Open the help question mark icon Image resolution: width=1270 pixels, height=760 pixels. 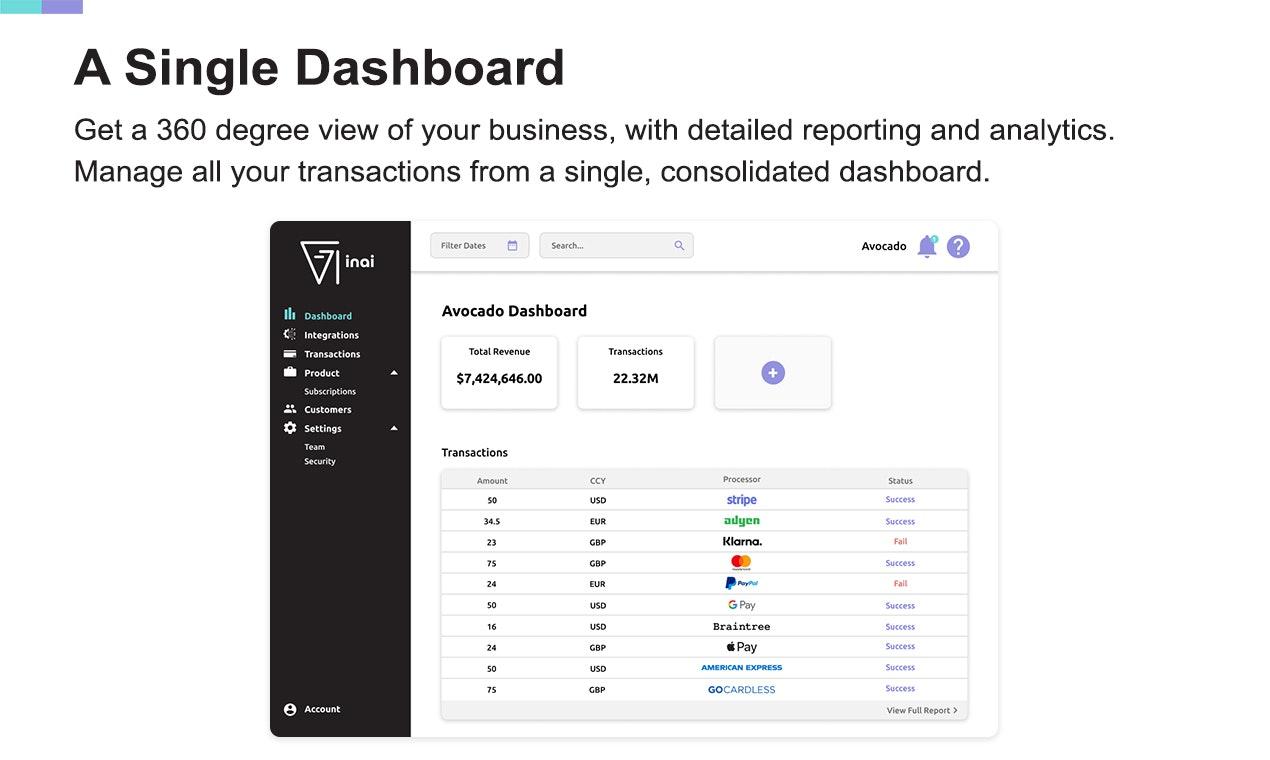coord(958,246)
